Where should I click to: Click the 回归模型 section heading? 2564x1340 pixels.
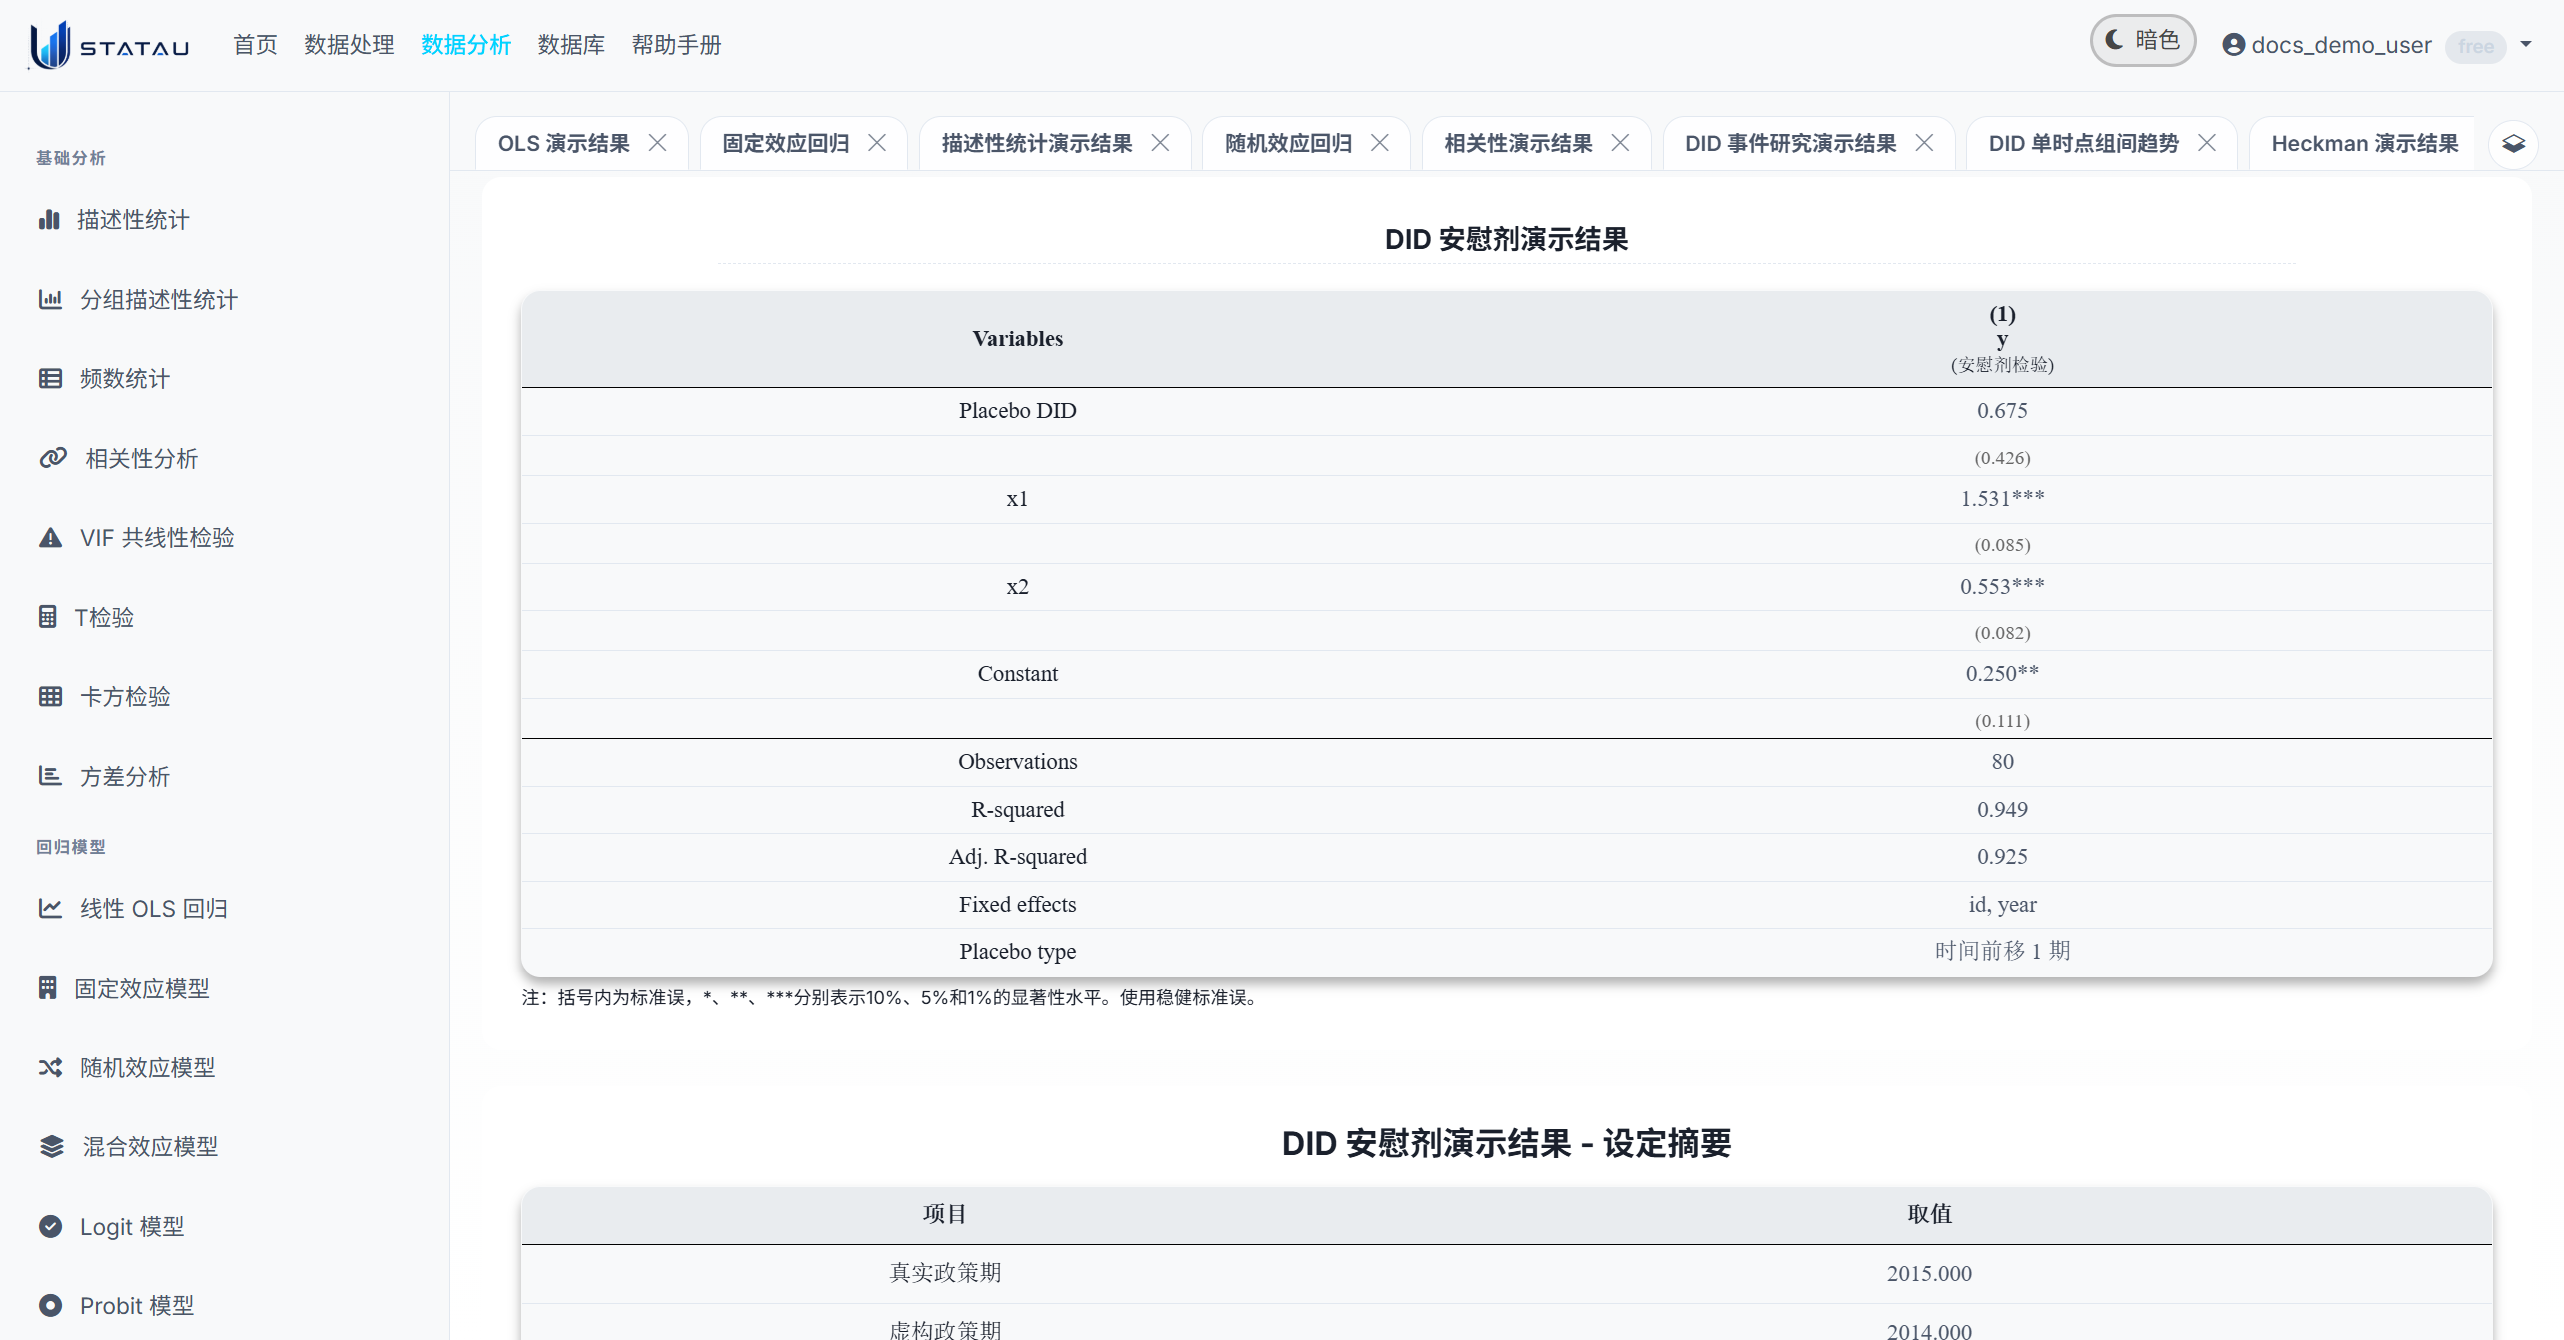coord(70,847)
